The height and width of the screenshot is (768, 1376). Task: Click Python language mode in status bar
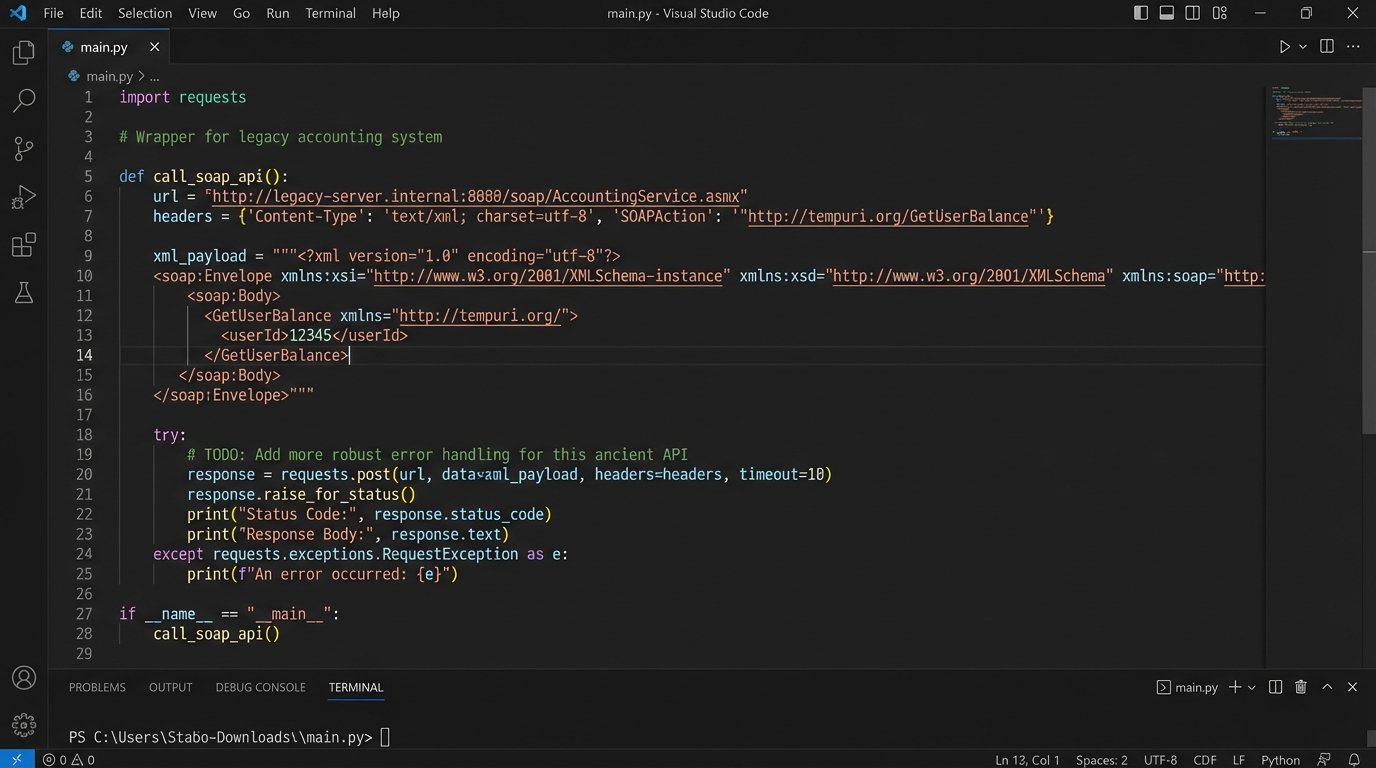click(1280, 760)
